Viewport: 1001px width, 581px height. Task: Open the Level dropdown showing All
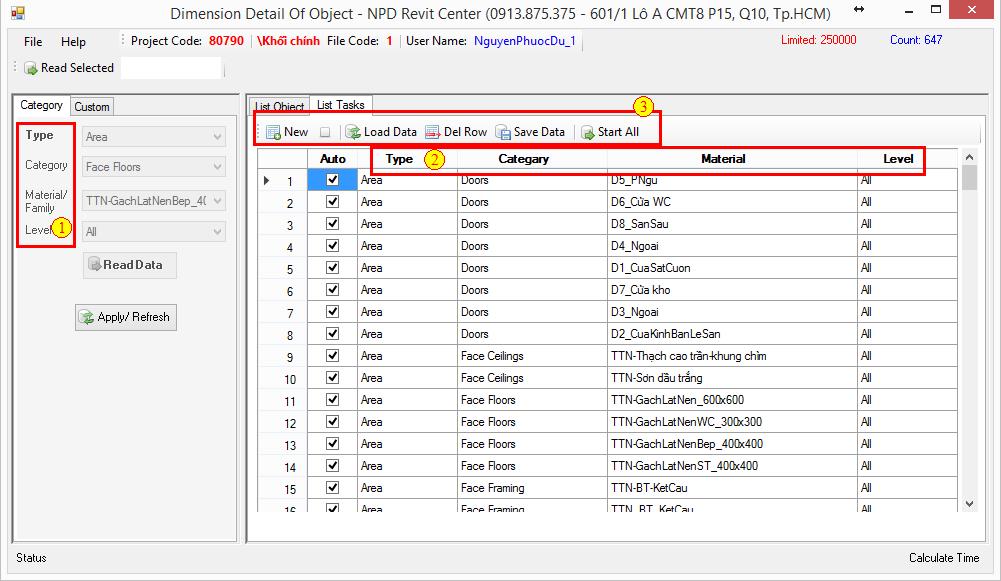click(154, 232)
